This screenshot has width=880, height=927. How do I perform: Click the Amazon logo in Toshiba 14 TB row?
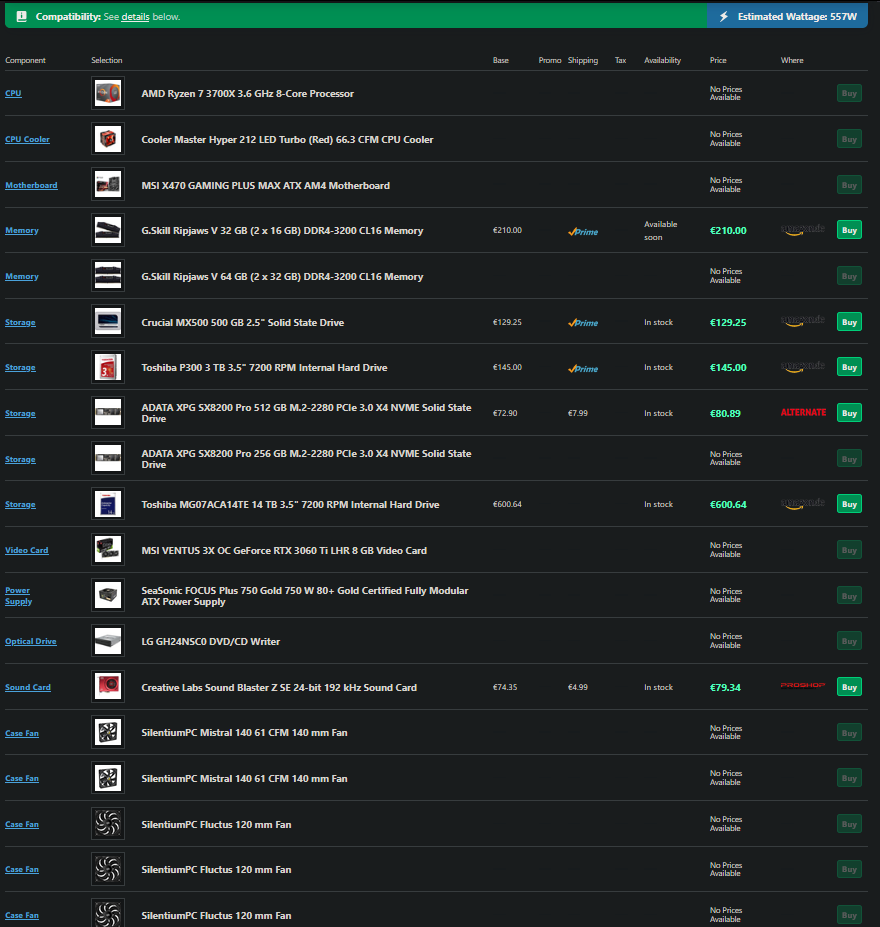803,504
